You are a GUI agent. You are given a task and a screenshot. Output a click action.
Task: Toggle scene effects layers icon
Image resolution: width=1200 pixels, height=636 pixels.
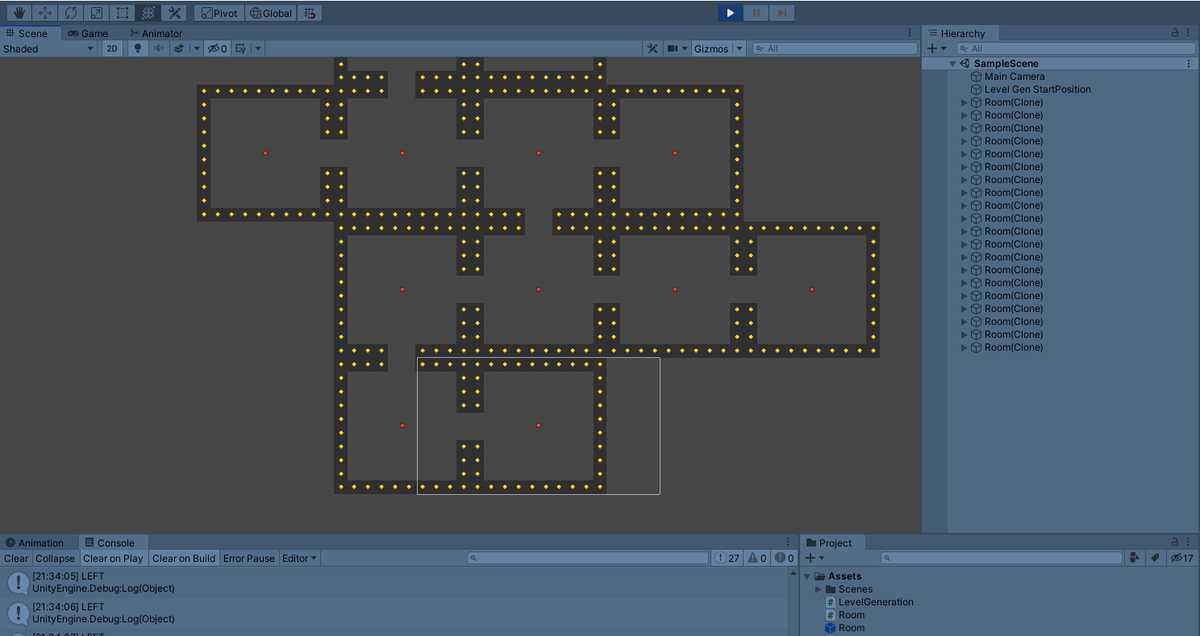(178, 48)
